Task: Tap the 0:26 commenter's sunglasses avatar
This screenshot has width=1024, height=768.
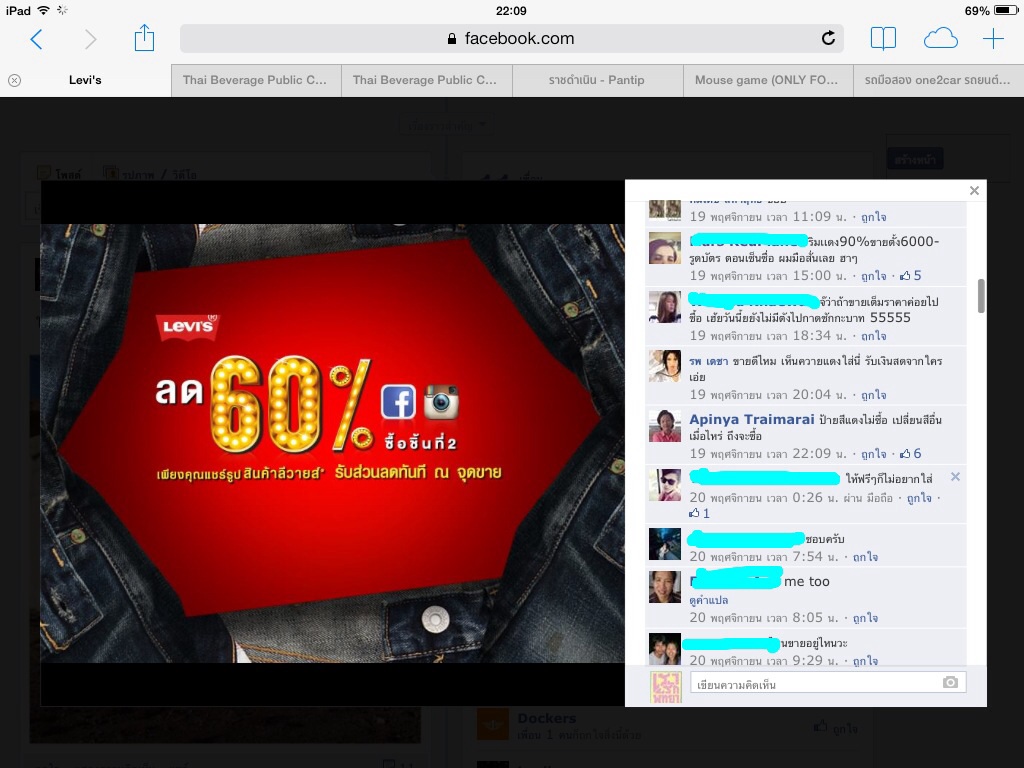Action: 665,485
